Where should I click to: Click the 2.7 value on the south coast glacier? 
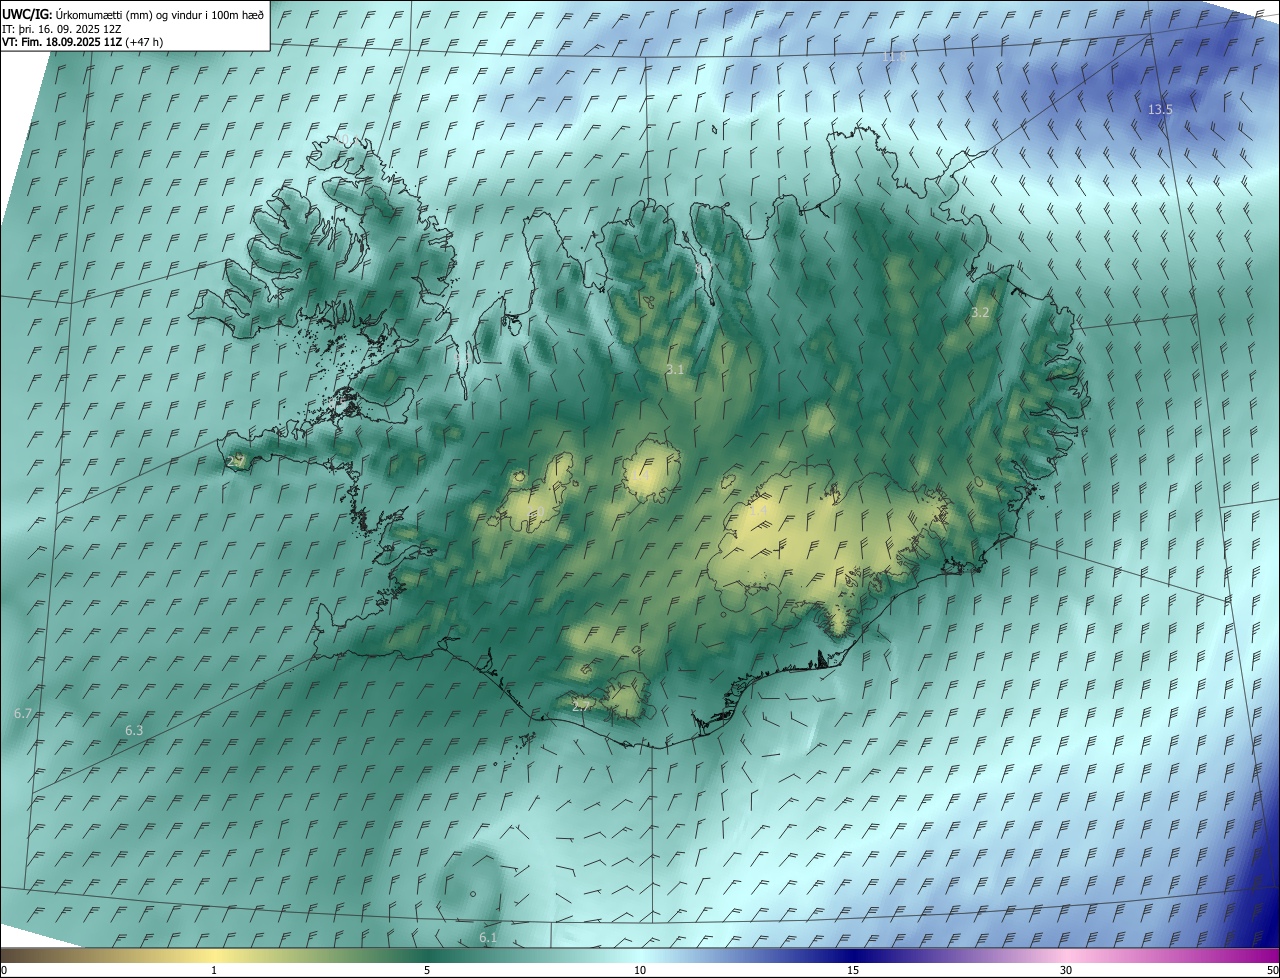(x=581, y=705)
